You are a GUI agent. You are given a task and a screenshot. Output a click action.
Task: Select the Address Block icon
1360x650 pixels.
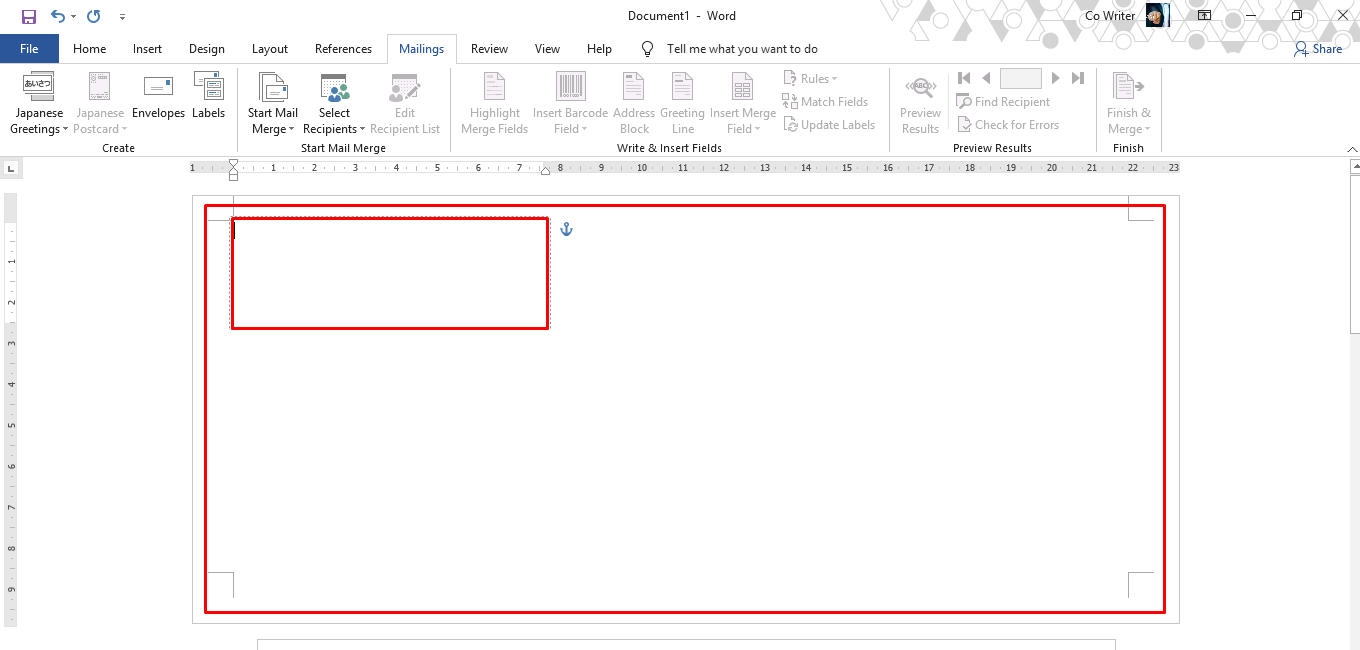pos(633,102)
